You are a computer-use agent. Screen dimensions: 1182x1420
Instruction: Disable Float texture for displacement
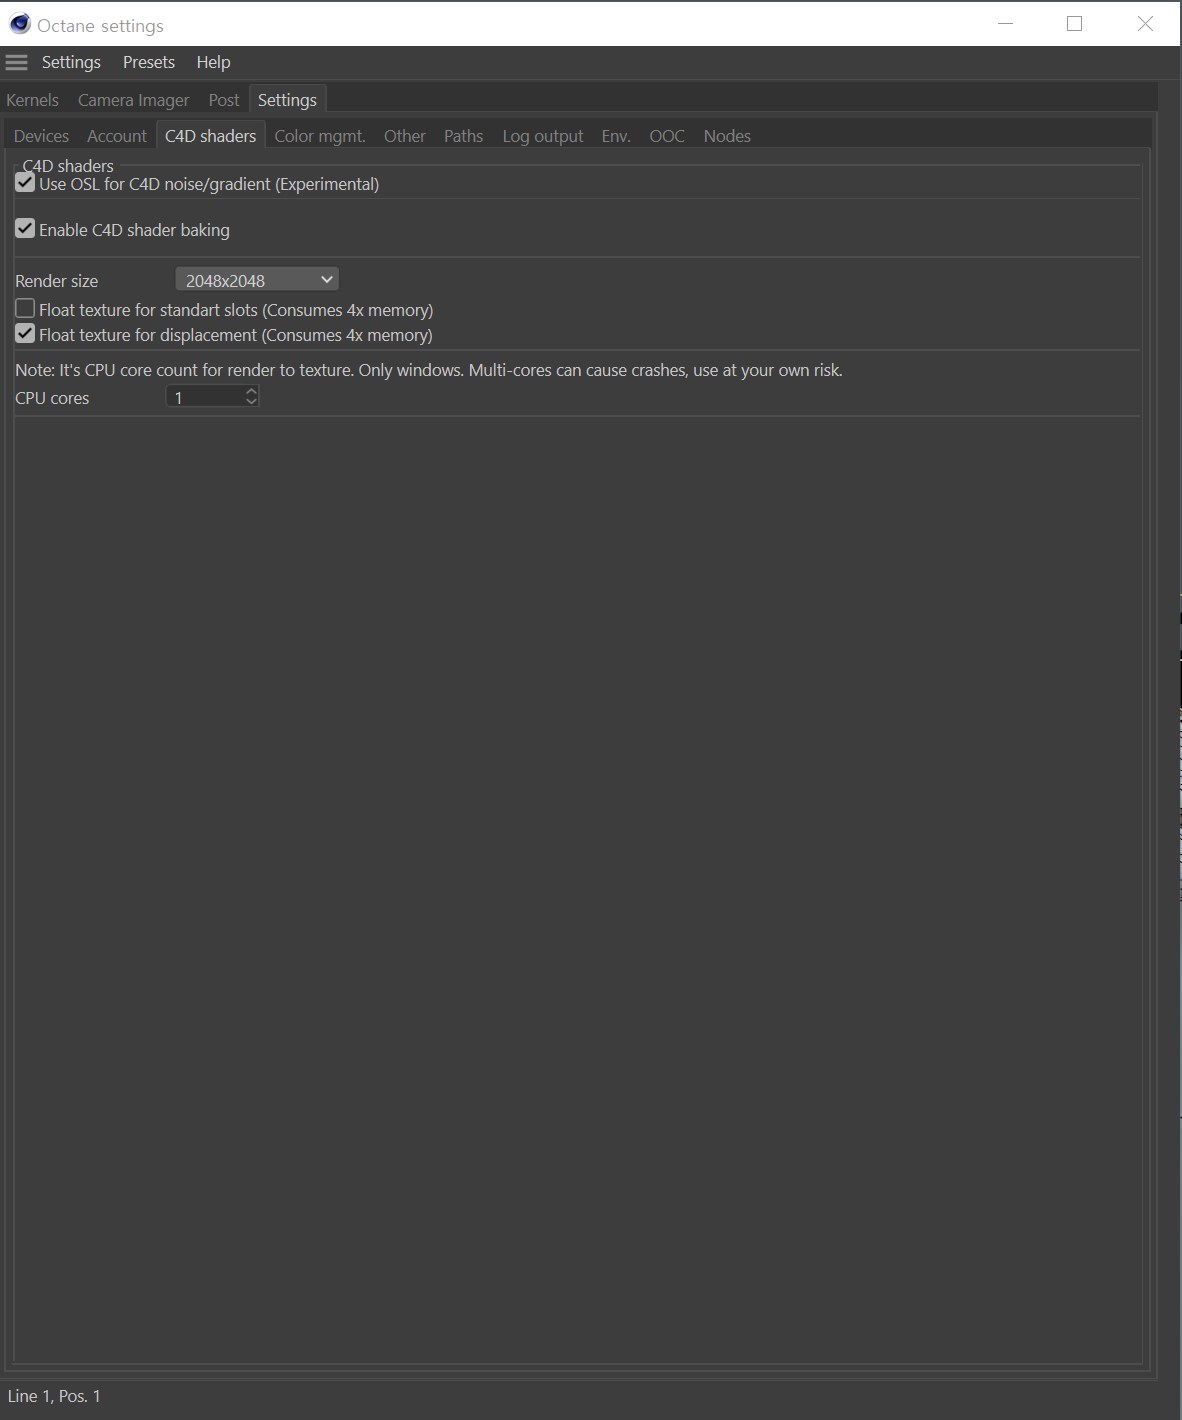(25, 334)
